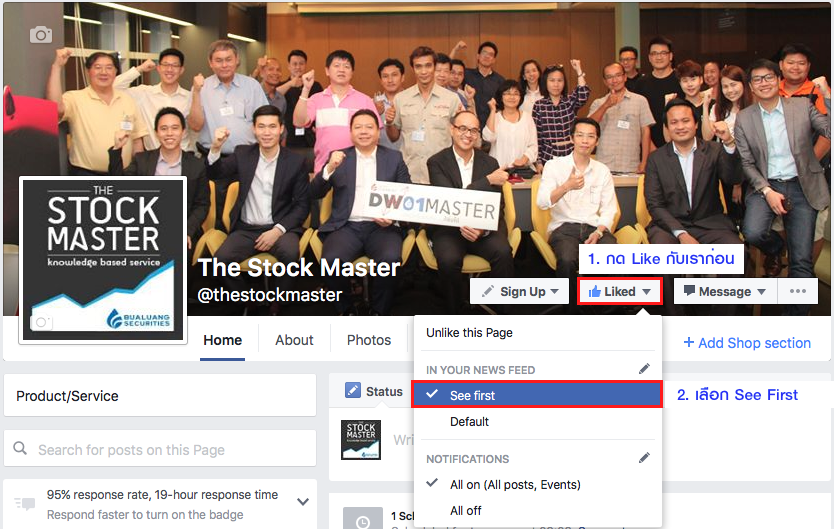Screen dimensions: 834x529
Task: Expand the response rate panel chevron
Action: pyautogui.click(x=303, y=501)
